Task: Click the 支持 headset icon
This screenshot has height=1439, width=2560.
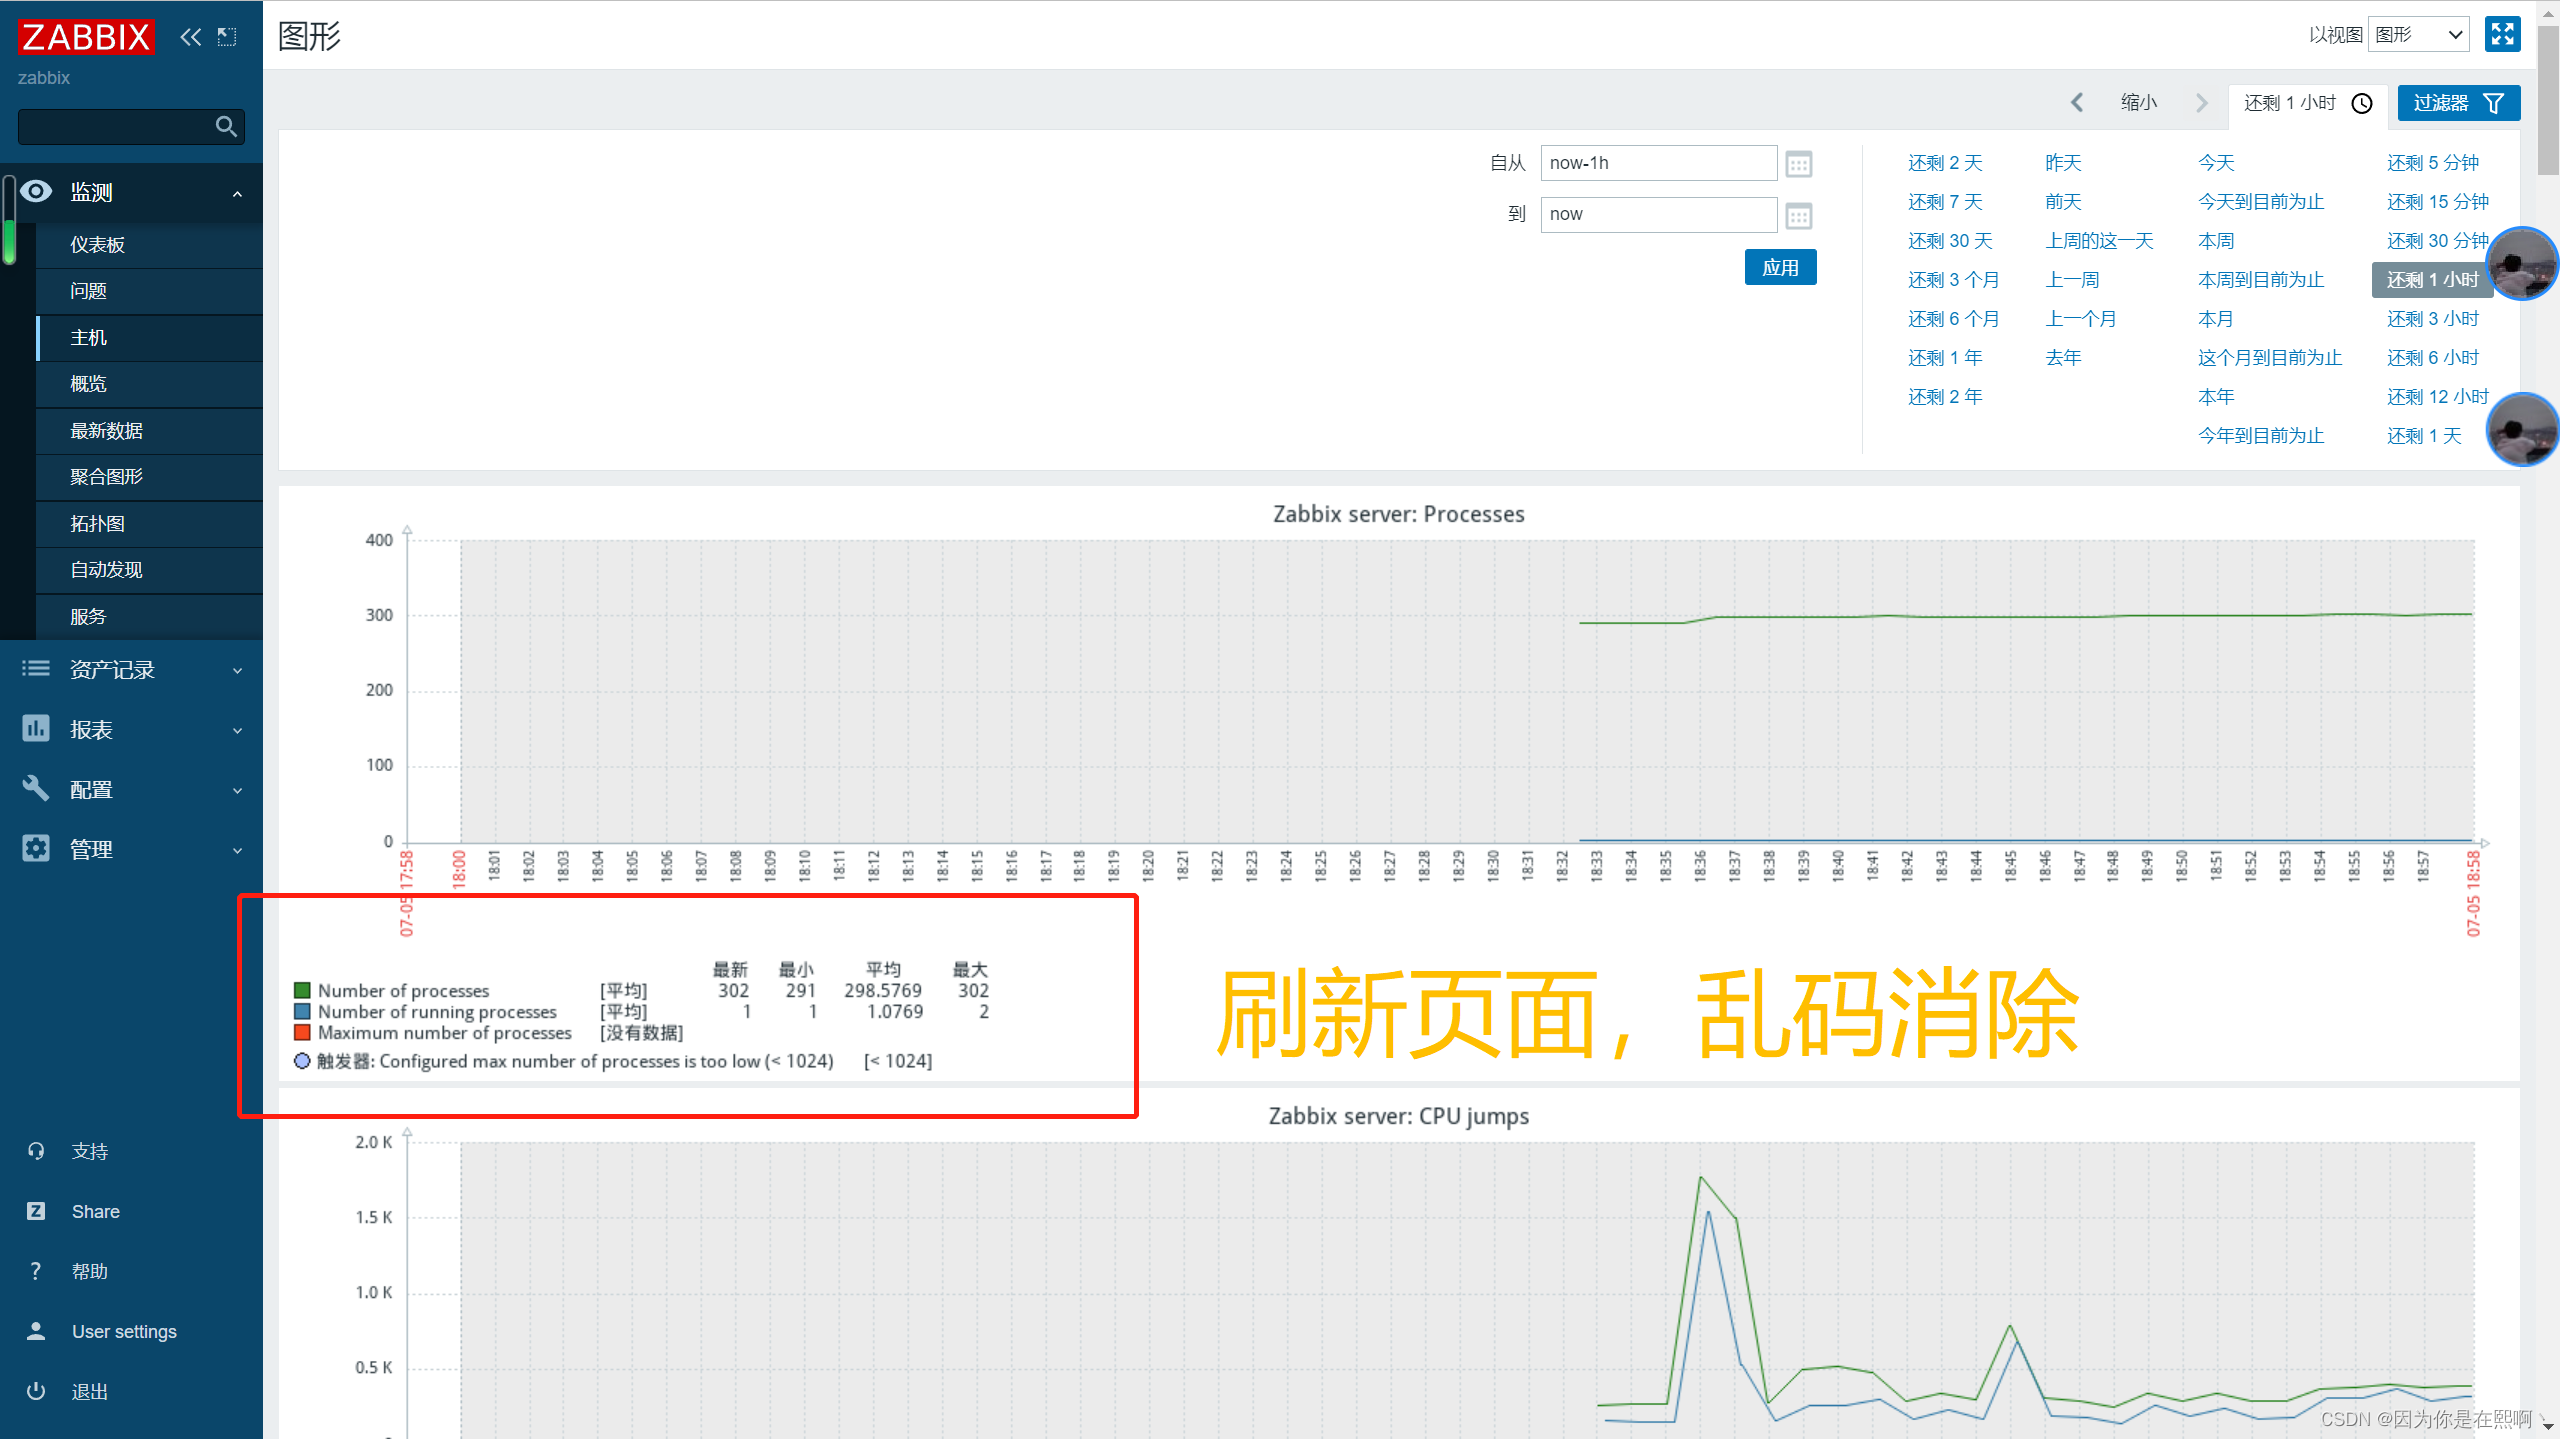Action: [x=36, y=1151]
